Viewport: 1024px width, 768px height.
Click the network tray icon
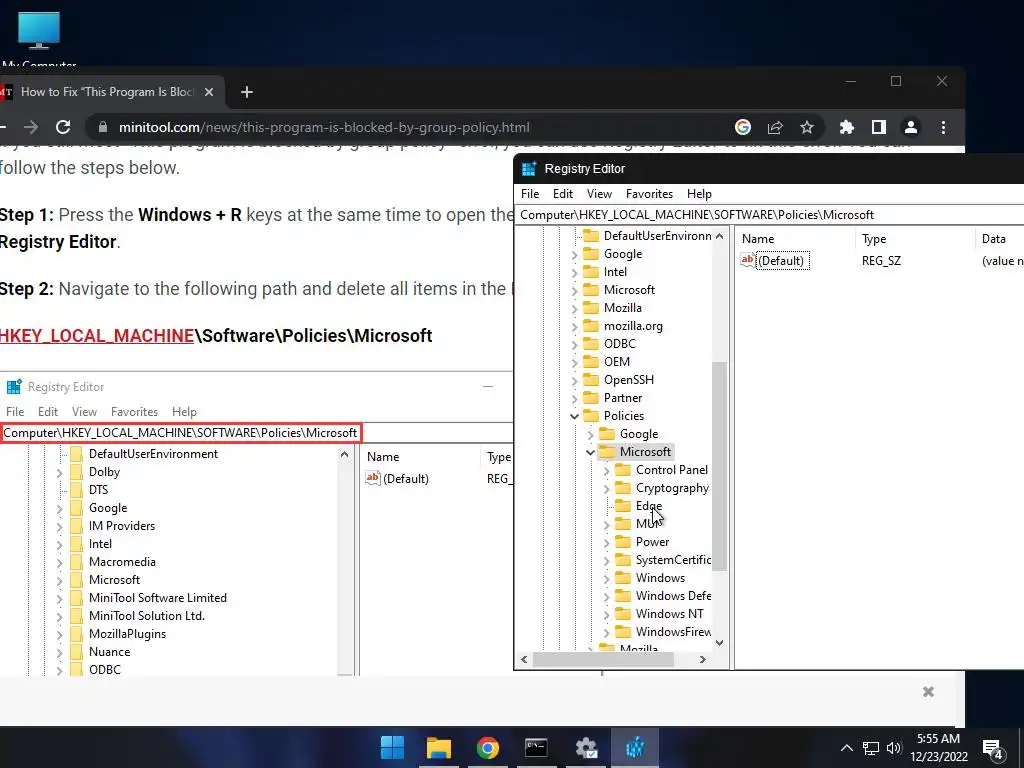(871, 748)
